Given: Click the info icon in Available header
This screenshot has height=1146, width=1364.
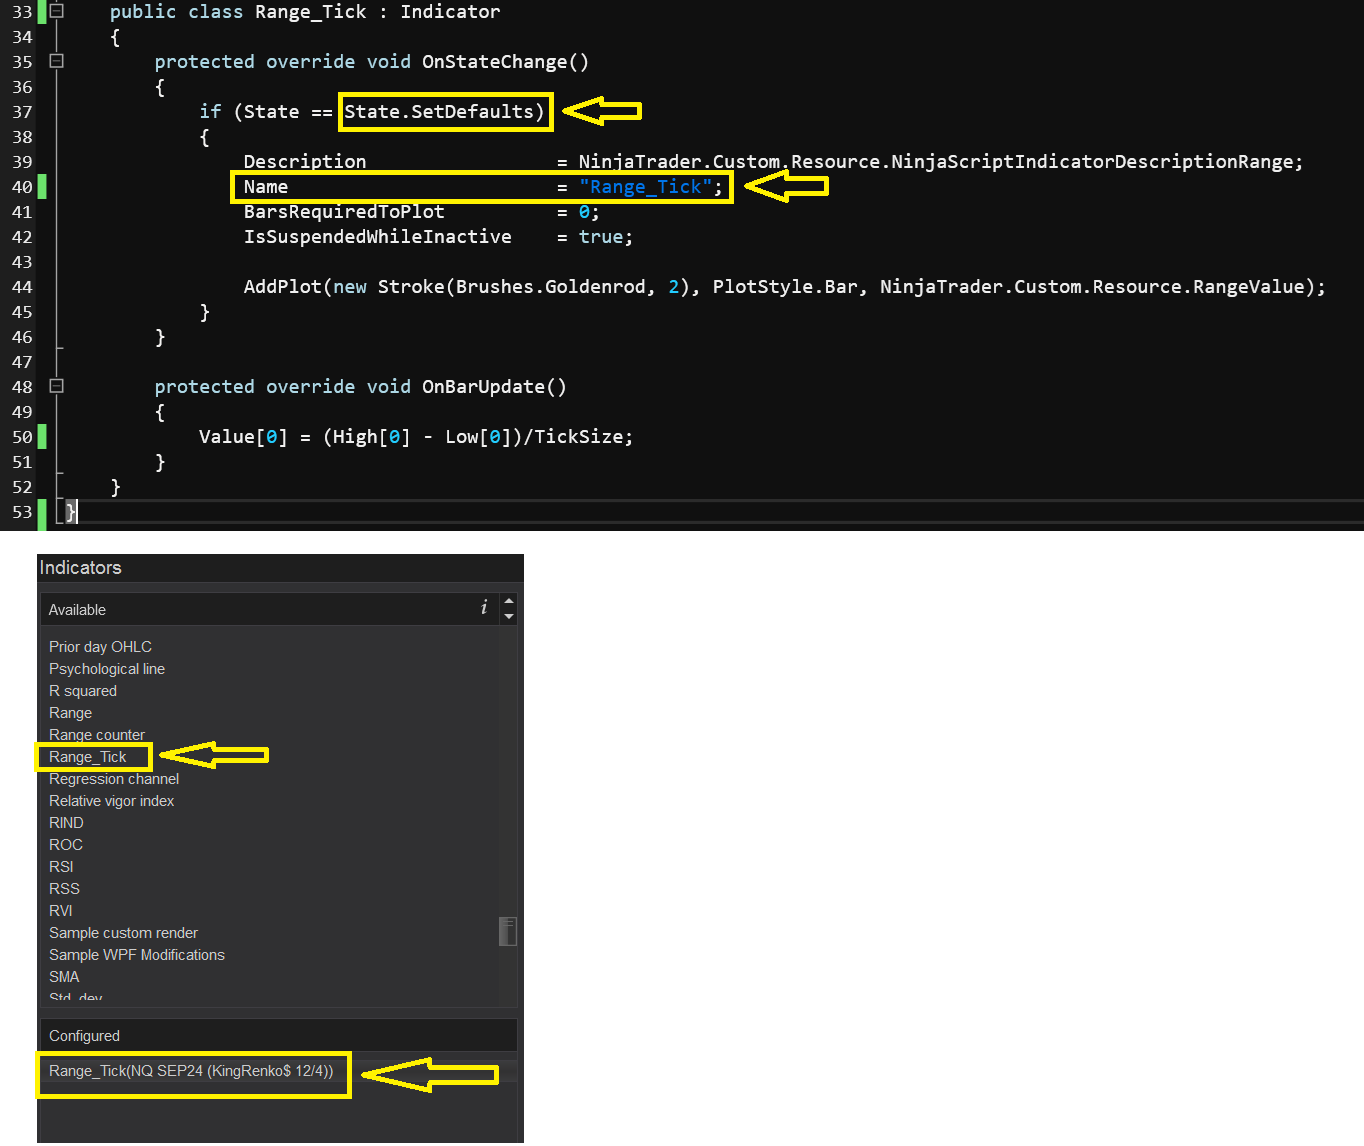Looking at the screenshot, I should 484,608.
